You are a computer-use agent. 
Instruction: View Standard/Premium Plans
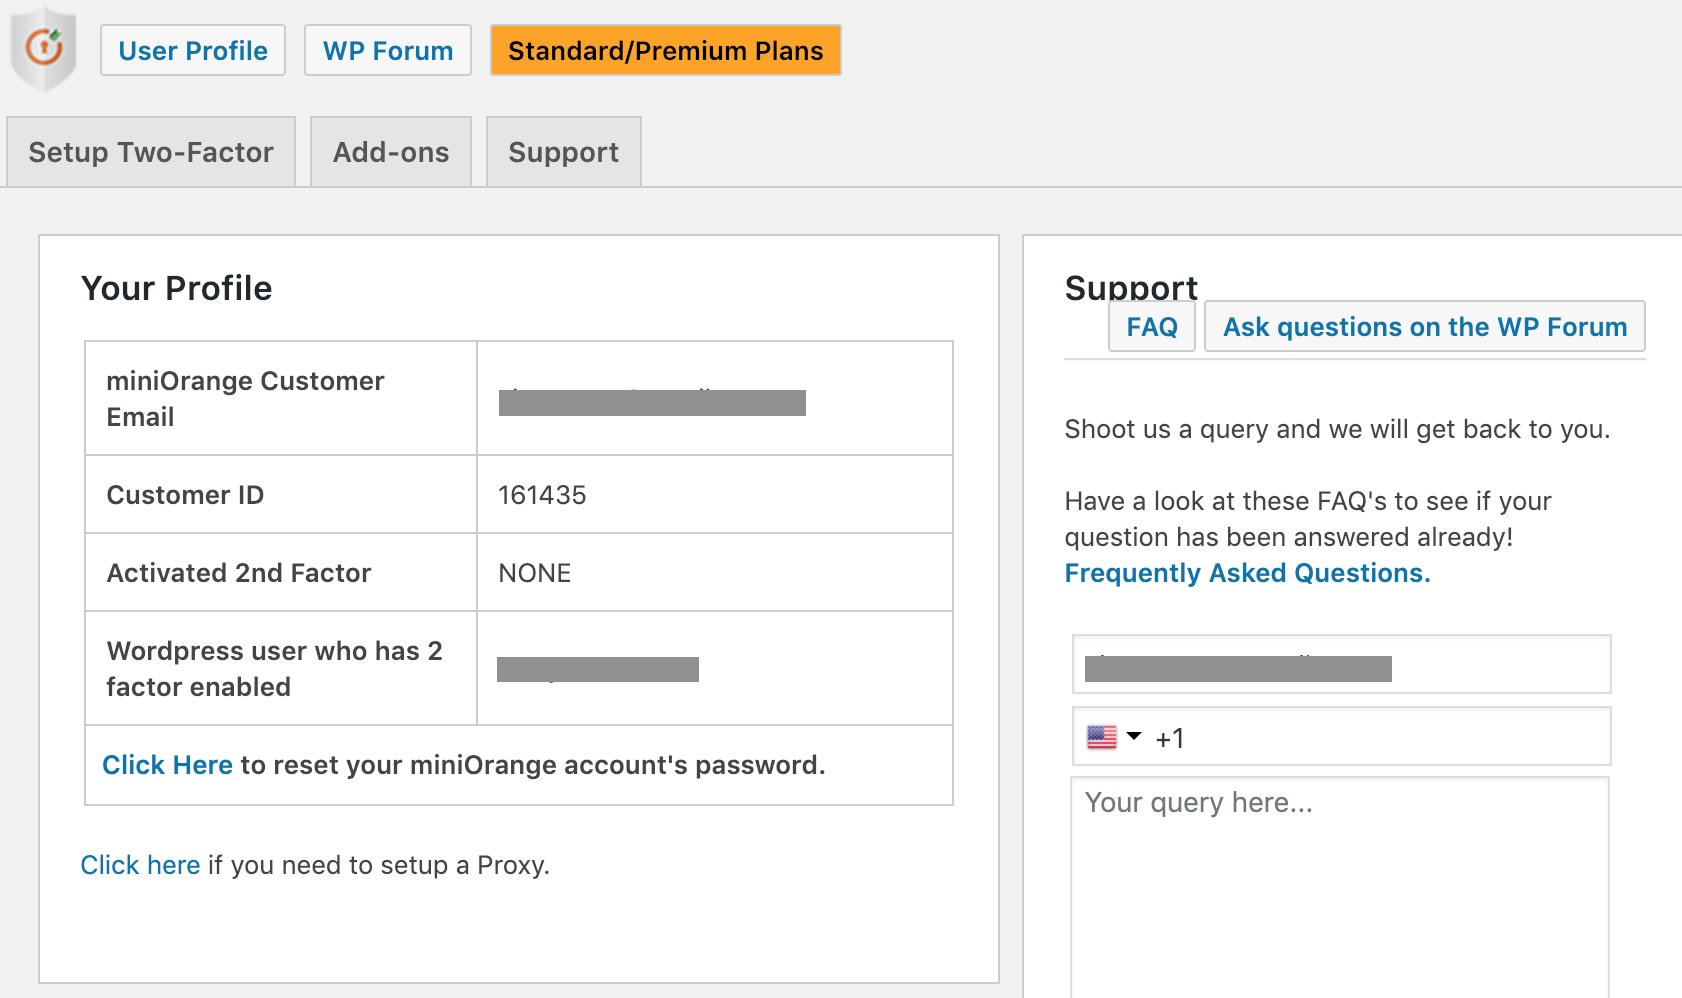coord(664,50)
